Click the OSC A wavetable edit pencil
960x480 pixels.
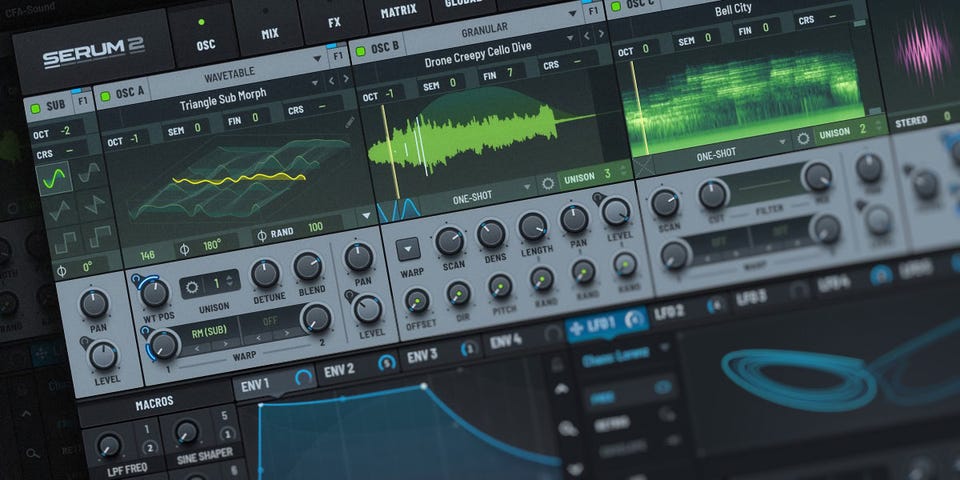coord(350,122)
